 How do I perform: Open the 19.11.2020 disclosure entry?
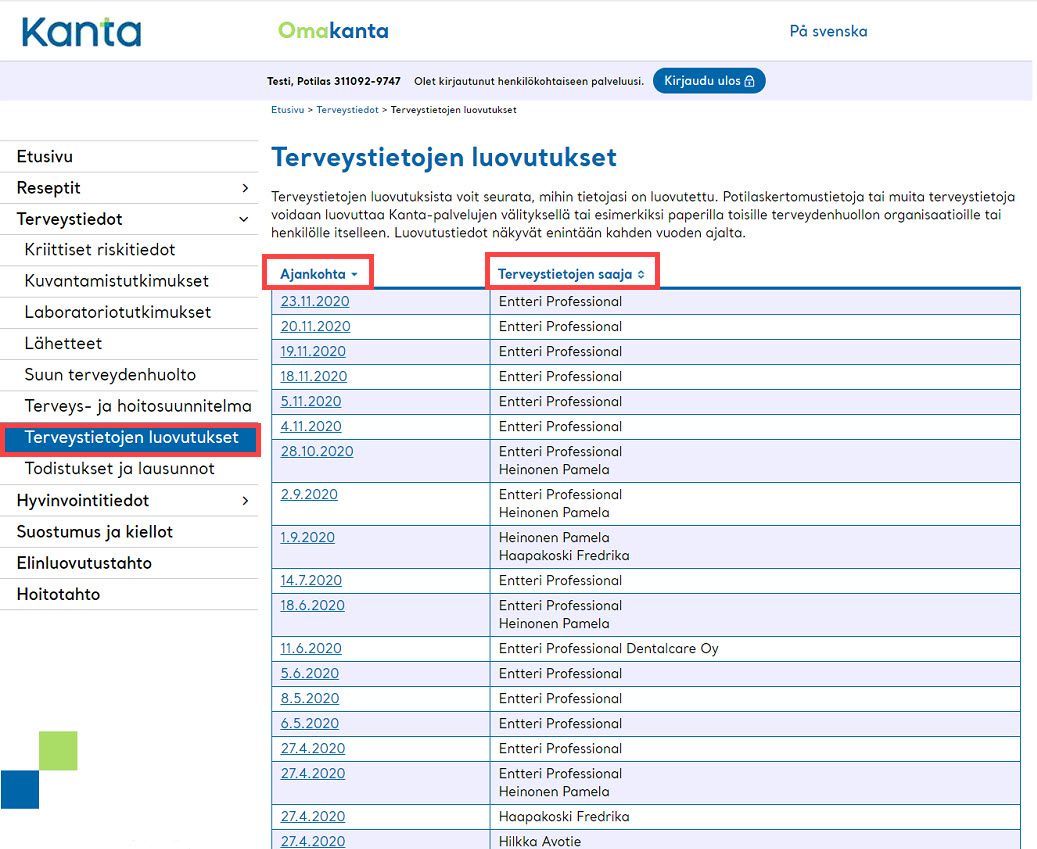[313, 352]
